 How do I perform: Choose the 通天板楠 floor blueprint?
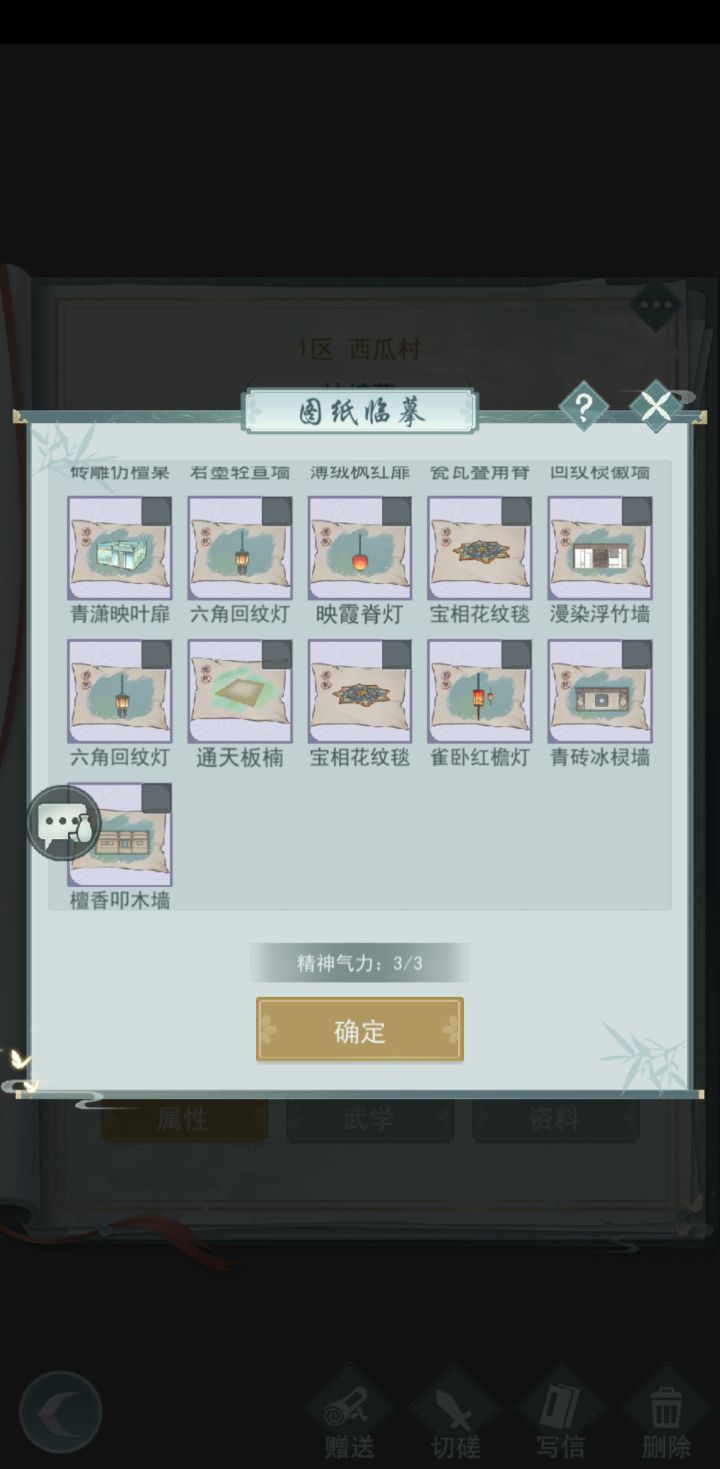240,692
